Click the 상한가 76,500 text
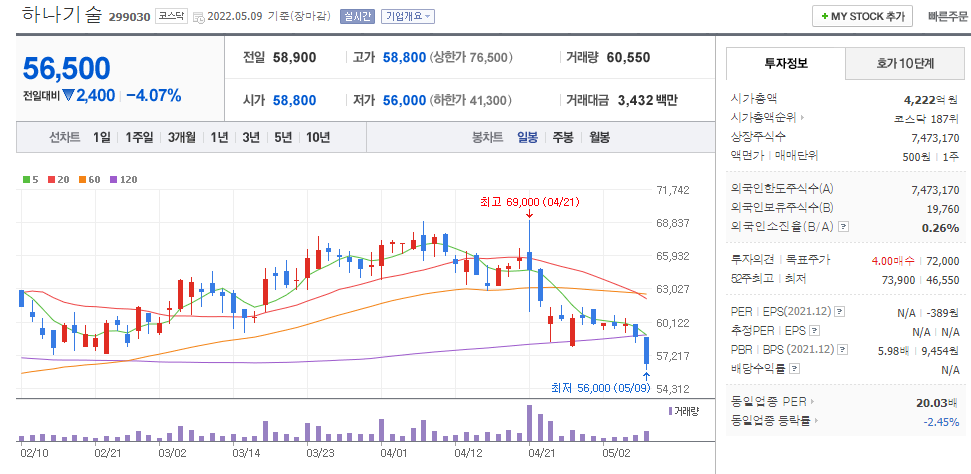971x474 pixels. pos(471,58)
